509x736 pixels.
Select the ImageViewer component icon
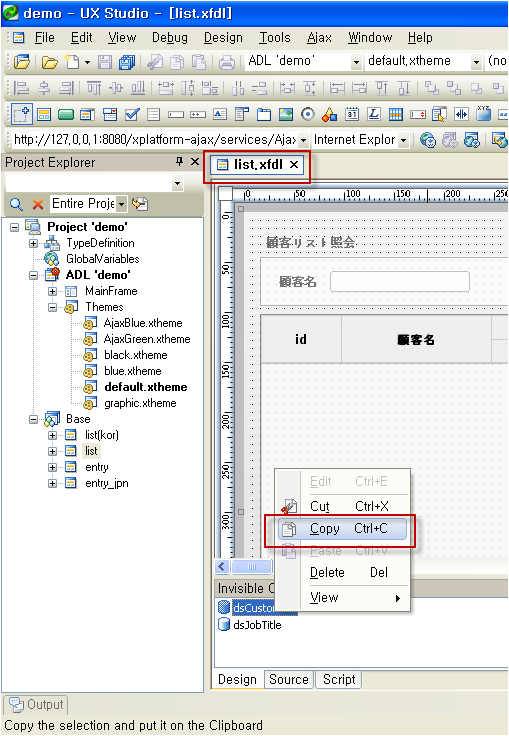click(x=285, y=114)
